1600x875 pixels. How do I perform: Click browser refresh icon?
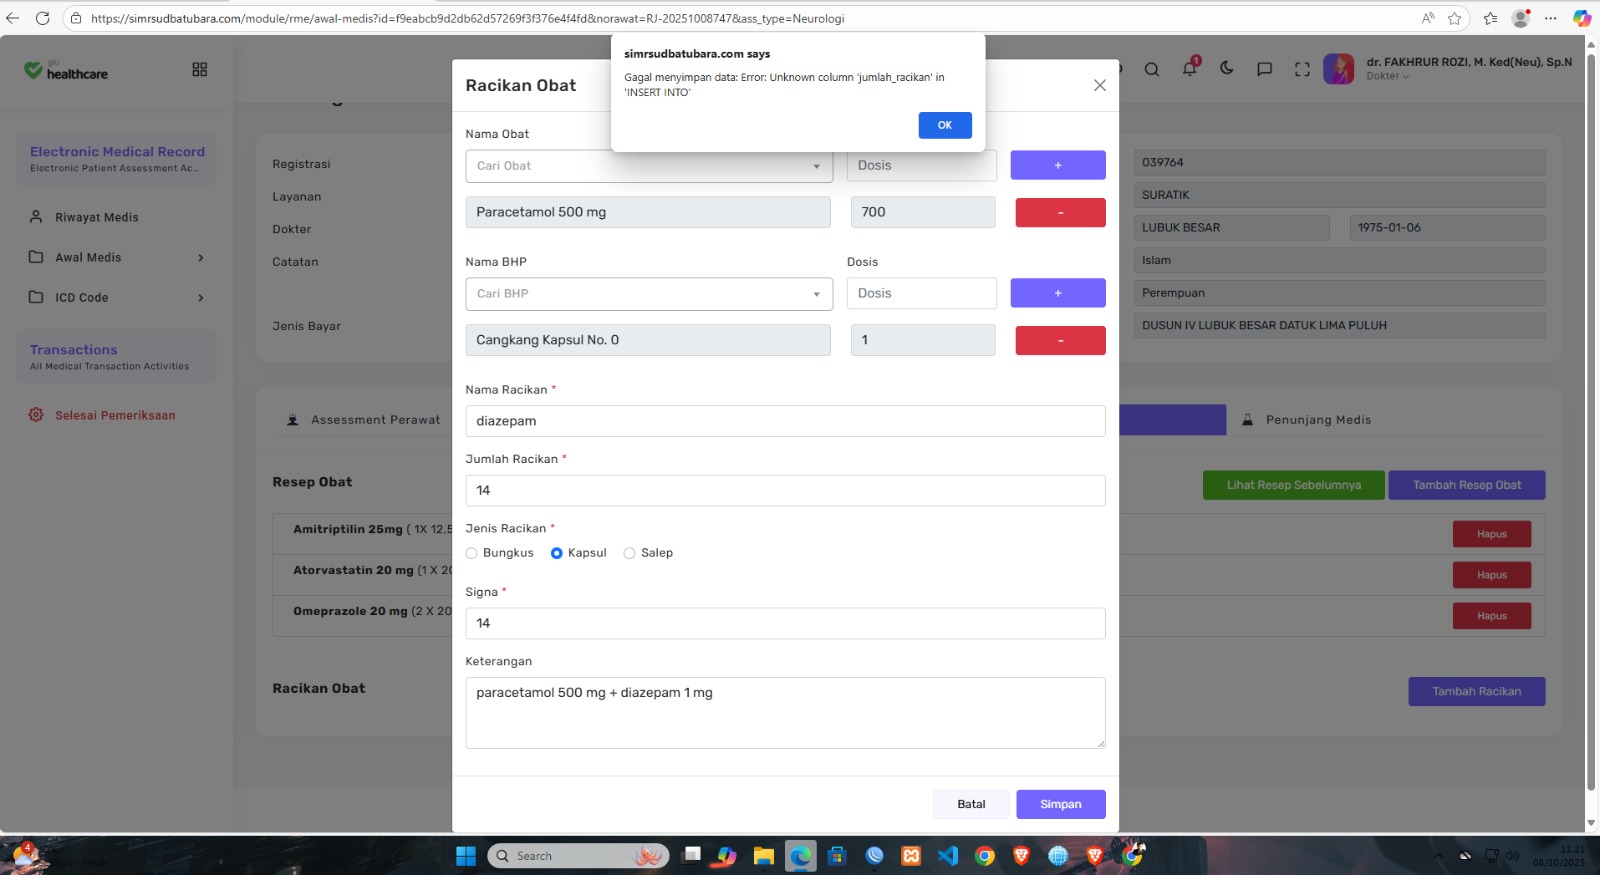(x=42, y=18)
